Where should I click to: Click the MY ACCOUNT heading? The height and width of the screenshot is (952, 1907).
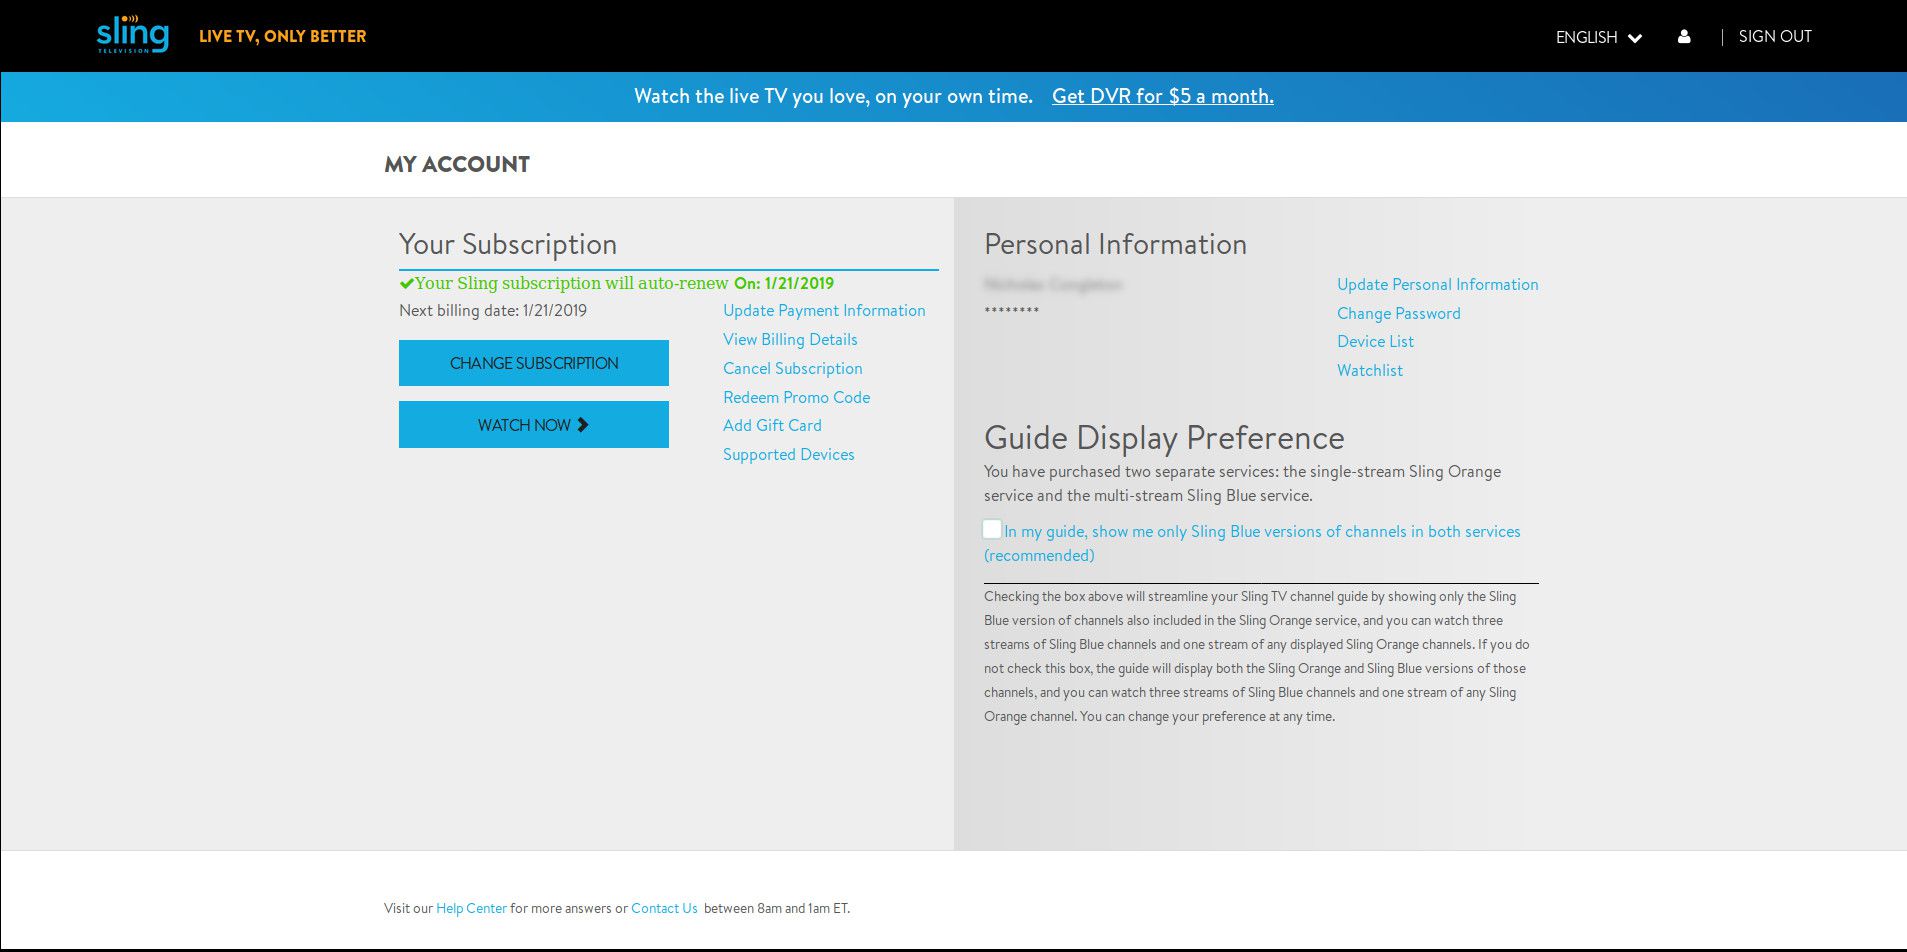(457, 165)
